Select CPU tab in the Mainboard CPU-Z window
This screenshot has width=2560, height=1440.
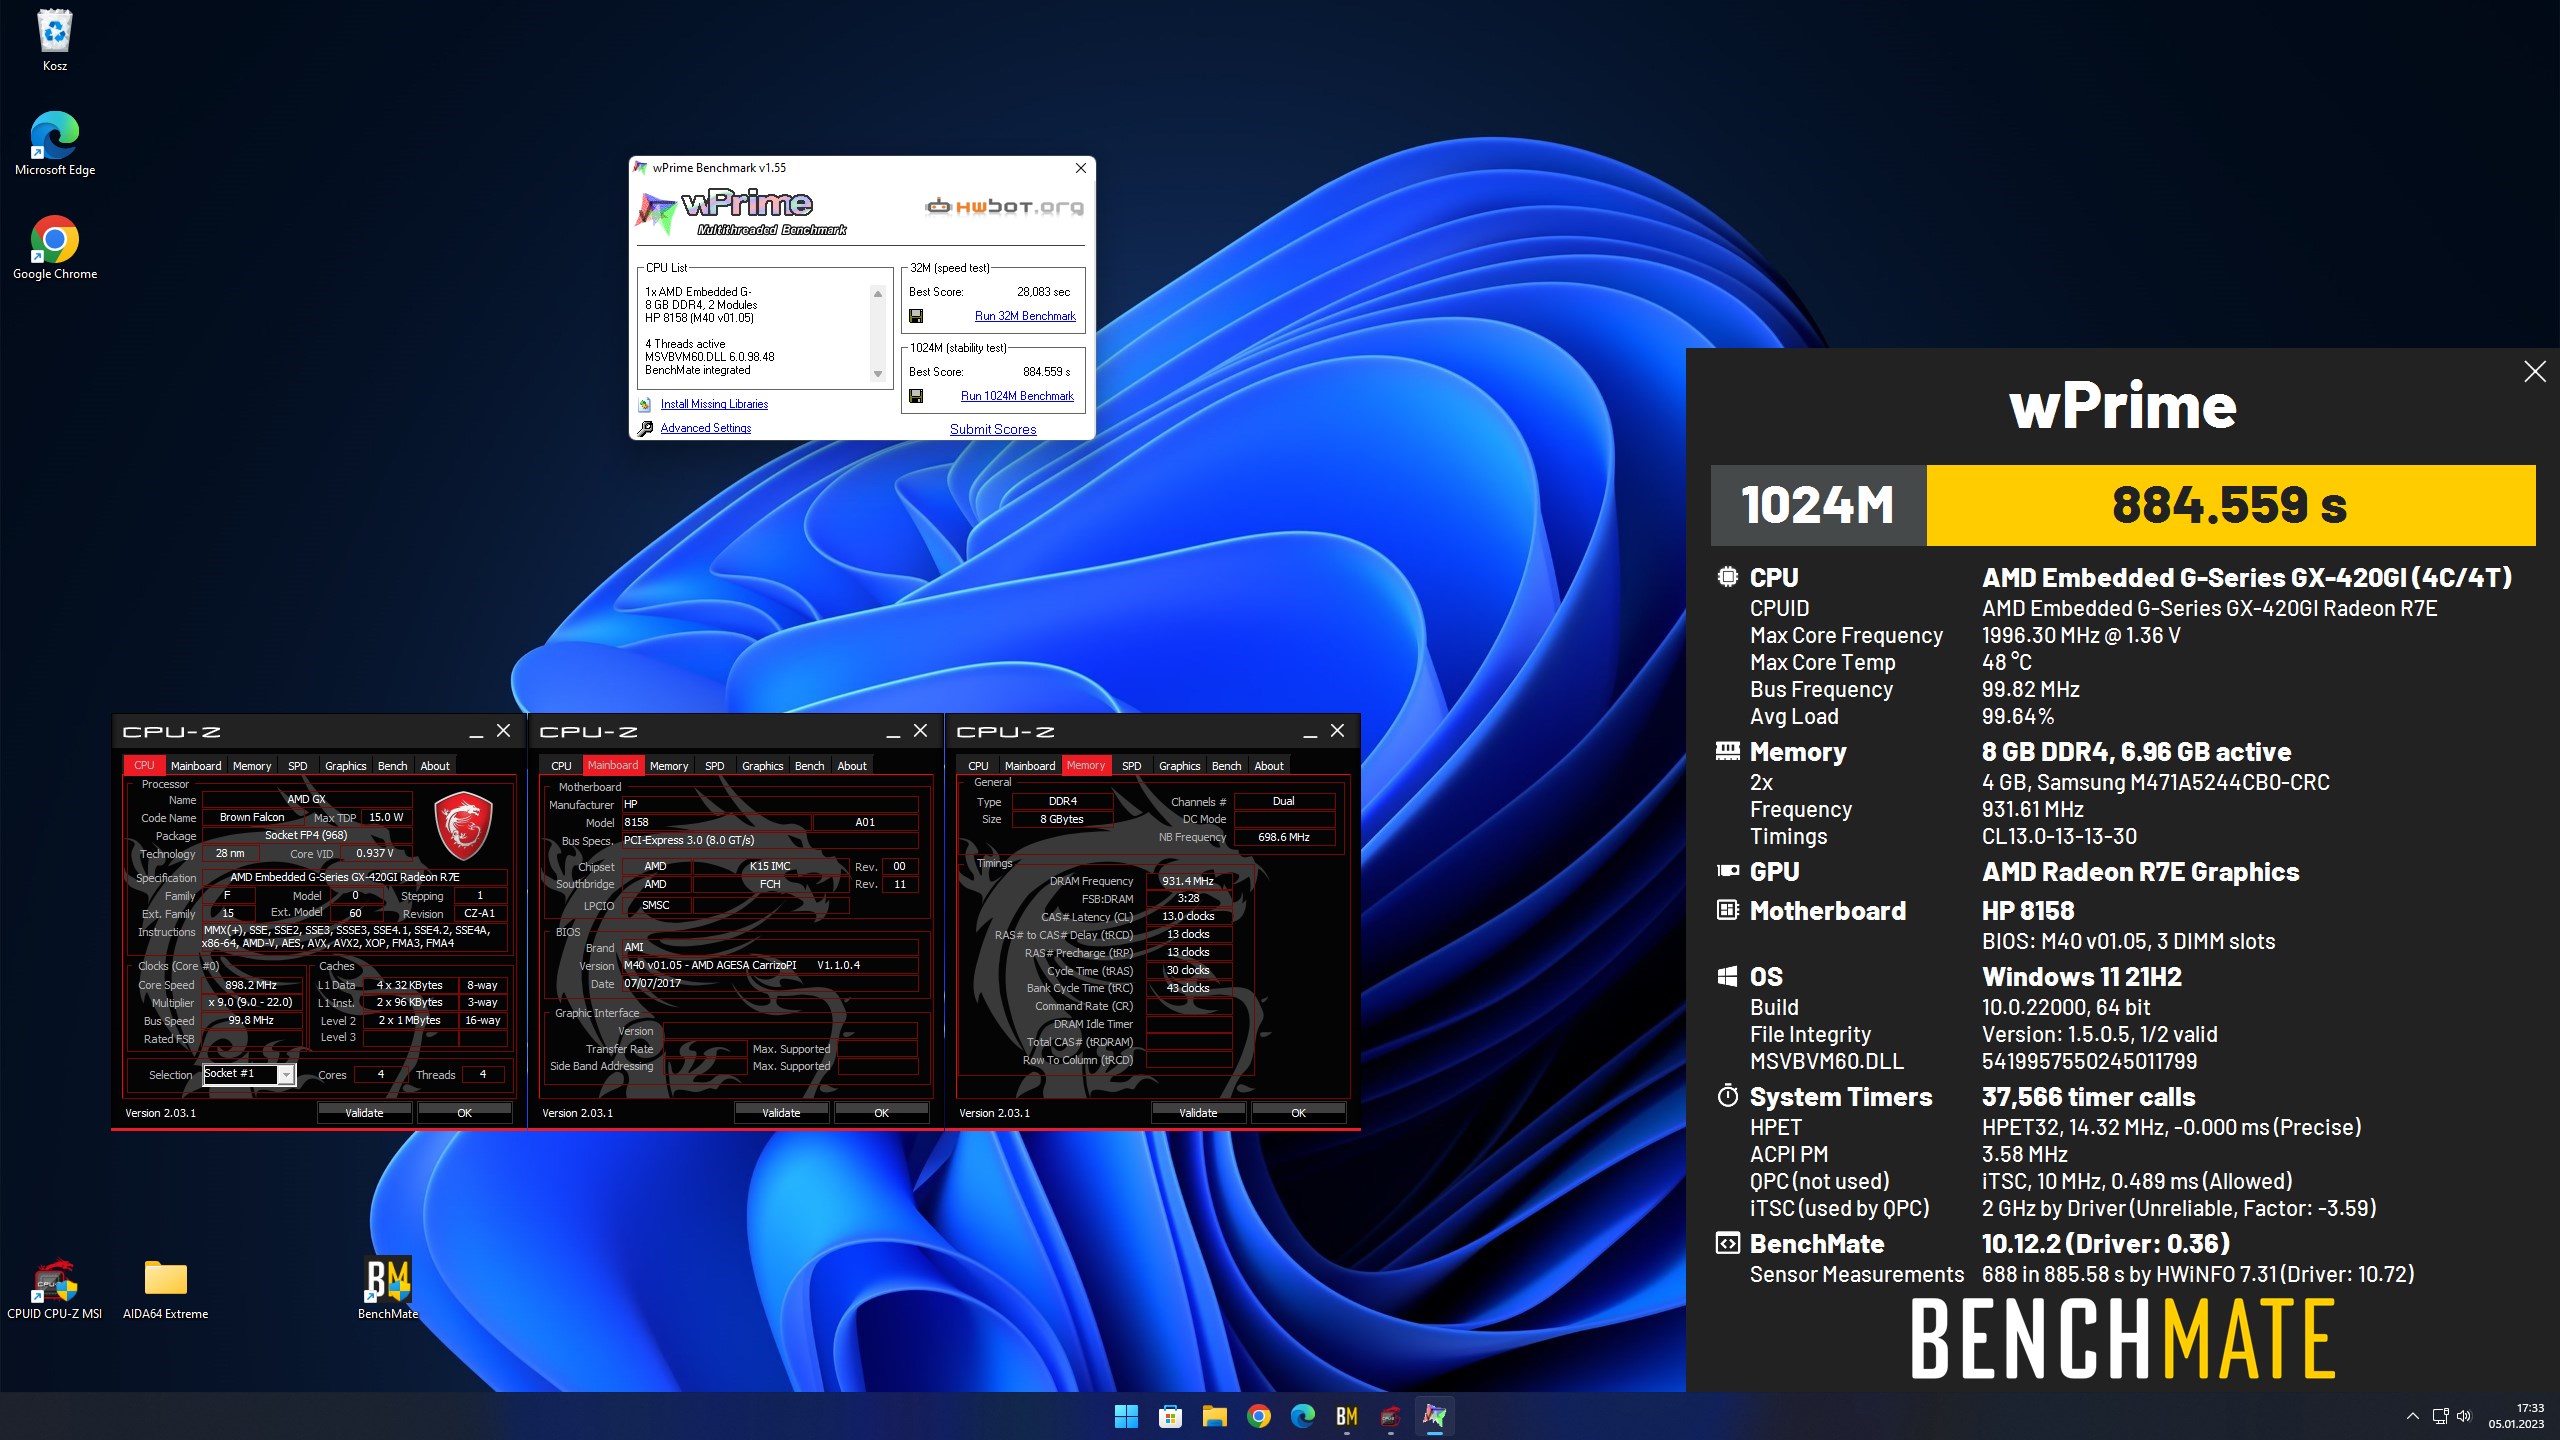[x=561, y=766]
